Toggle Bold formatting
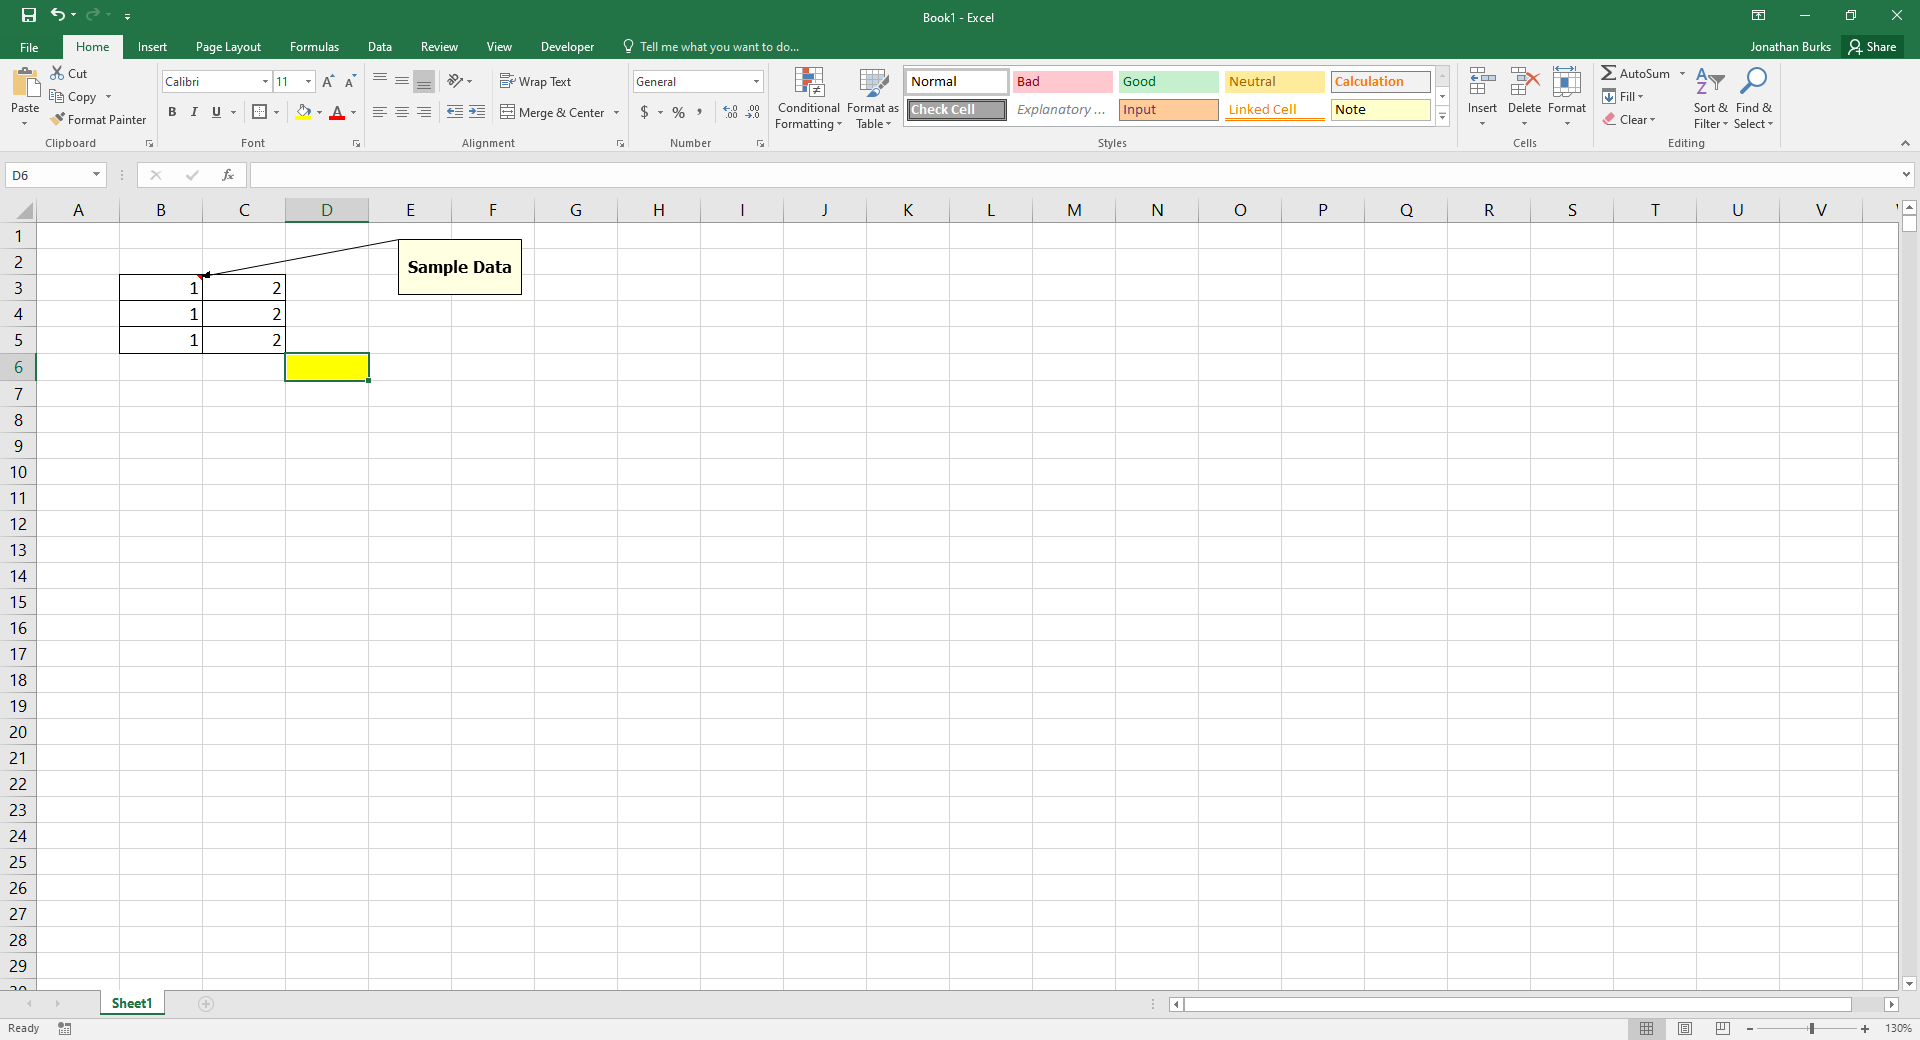The height and width of the screenshot is (1040, 1920). click(x=172, y=112)
